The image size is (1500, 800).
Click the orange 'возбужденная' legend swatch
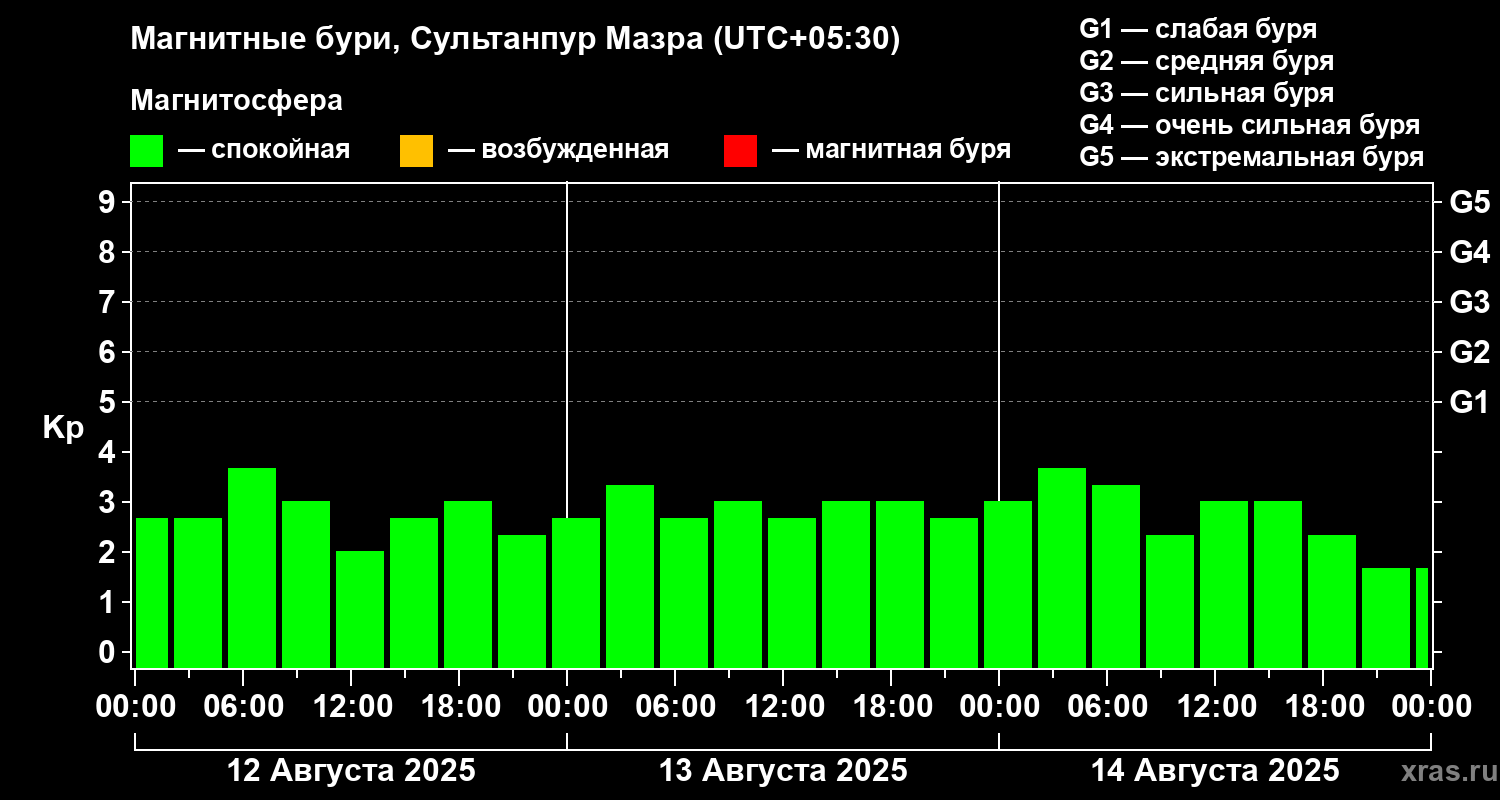point(416,151)
